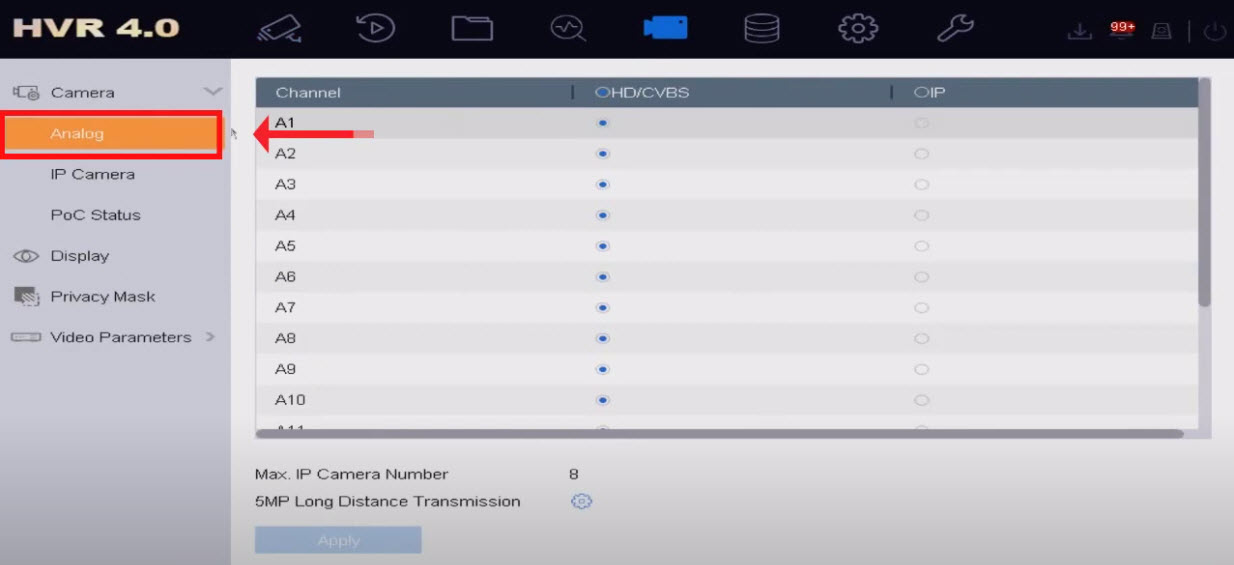1234x565 pixels.
Task: Open the Live View camera icon
Action: pos(280,28)
